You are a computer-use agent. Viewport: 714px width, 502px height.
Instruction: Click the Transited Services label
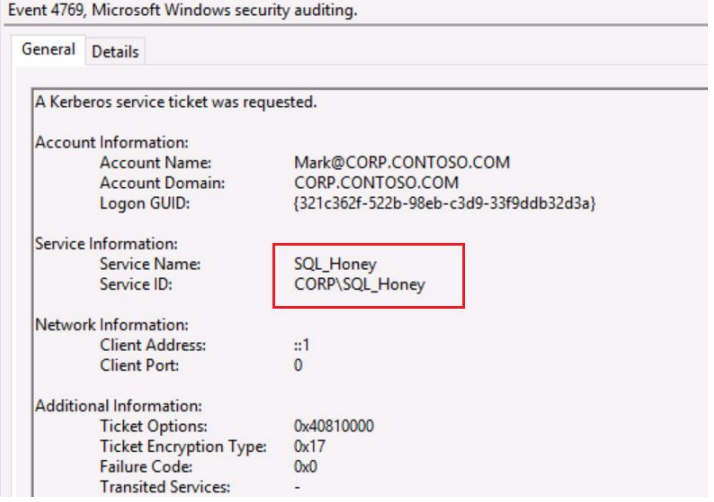coord(165,487)
